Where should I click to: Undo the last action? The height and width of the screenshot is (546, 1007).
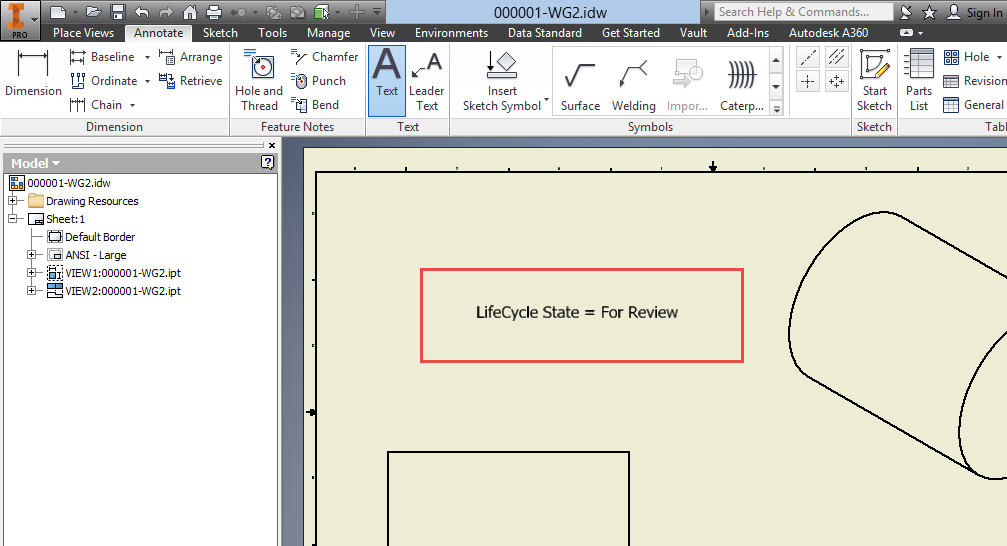point(142,12)
